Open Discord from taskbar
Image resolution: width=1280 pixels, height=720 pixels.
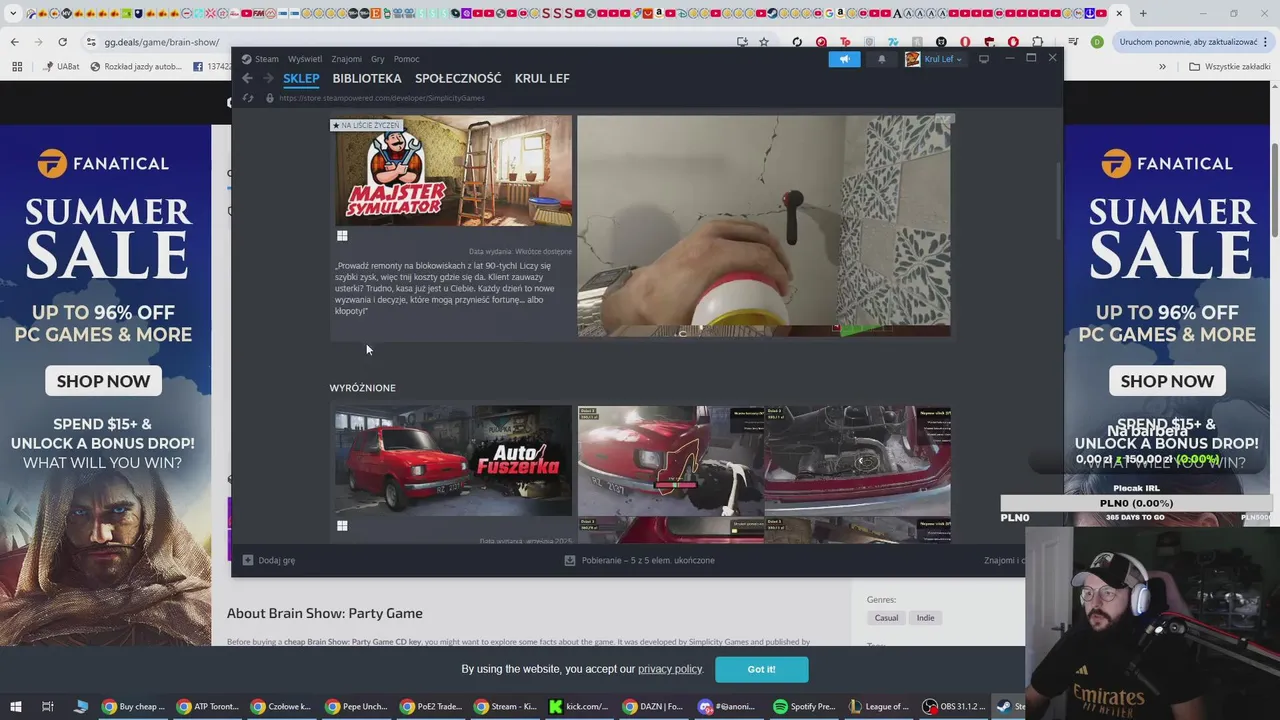[x=731, y=706]
